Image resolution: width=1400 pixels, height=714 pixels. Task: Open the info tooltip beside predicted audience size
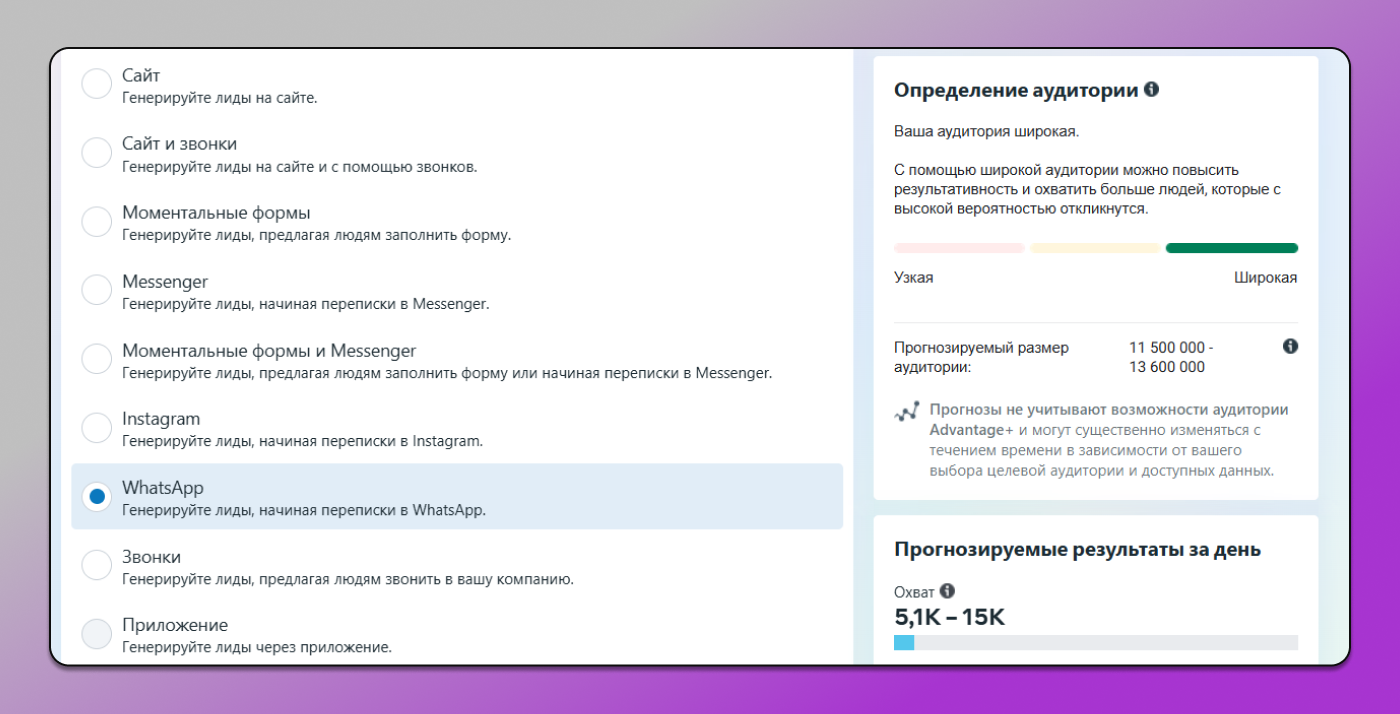(1290, 346)
